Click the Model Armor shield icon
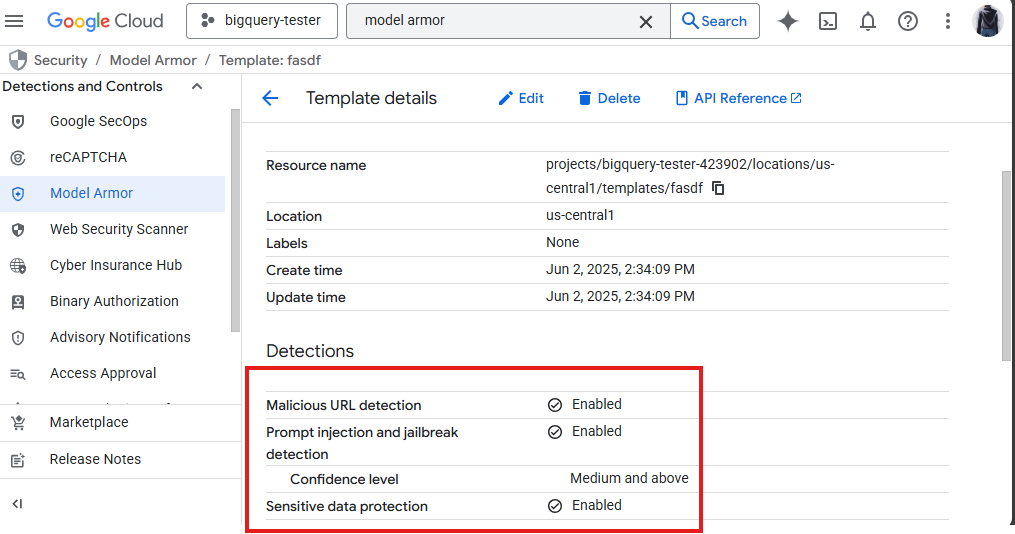Viewport: 1015px width, 534px height. (x=18, y=194)
